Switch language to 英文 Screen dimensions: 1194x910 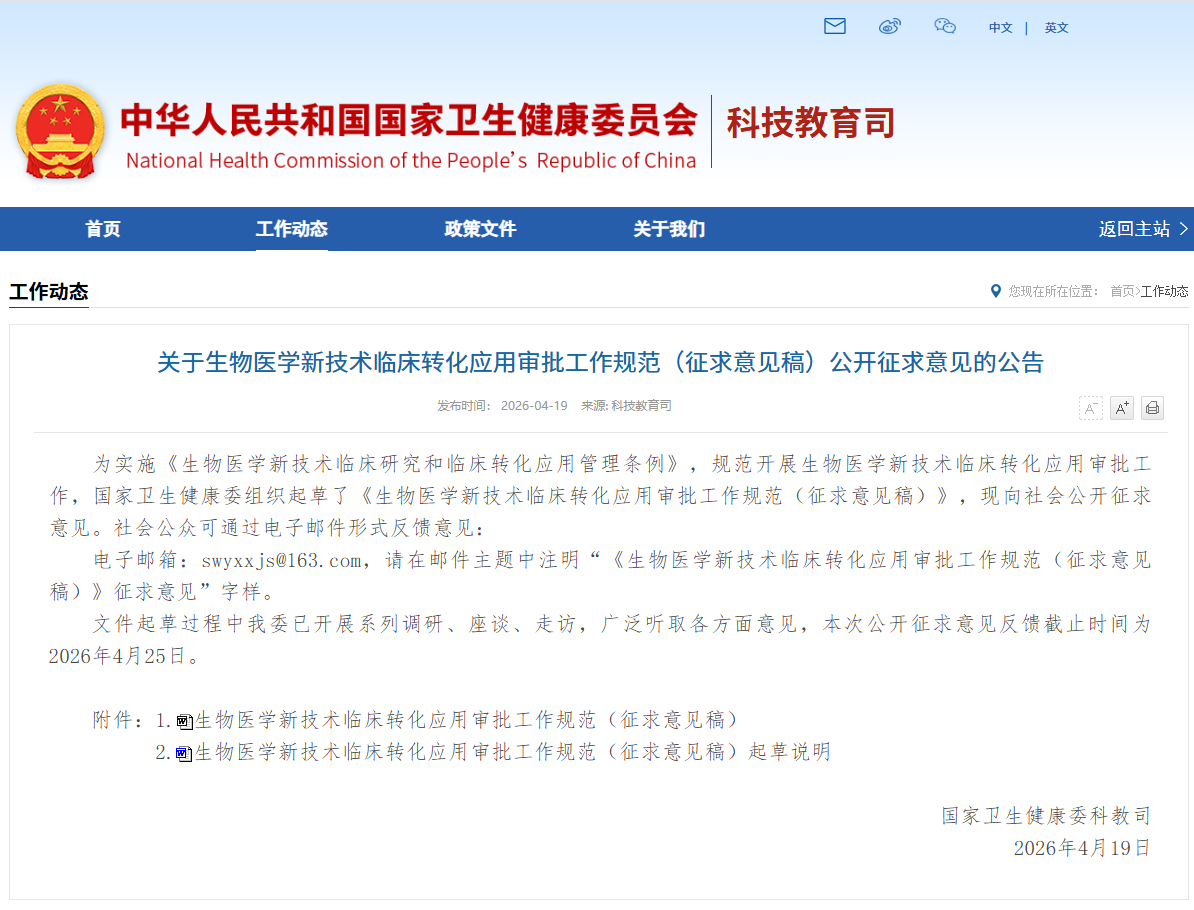pyautogui.click(x=1056, y=28)
